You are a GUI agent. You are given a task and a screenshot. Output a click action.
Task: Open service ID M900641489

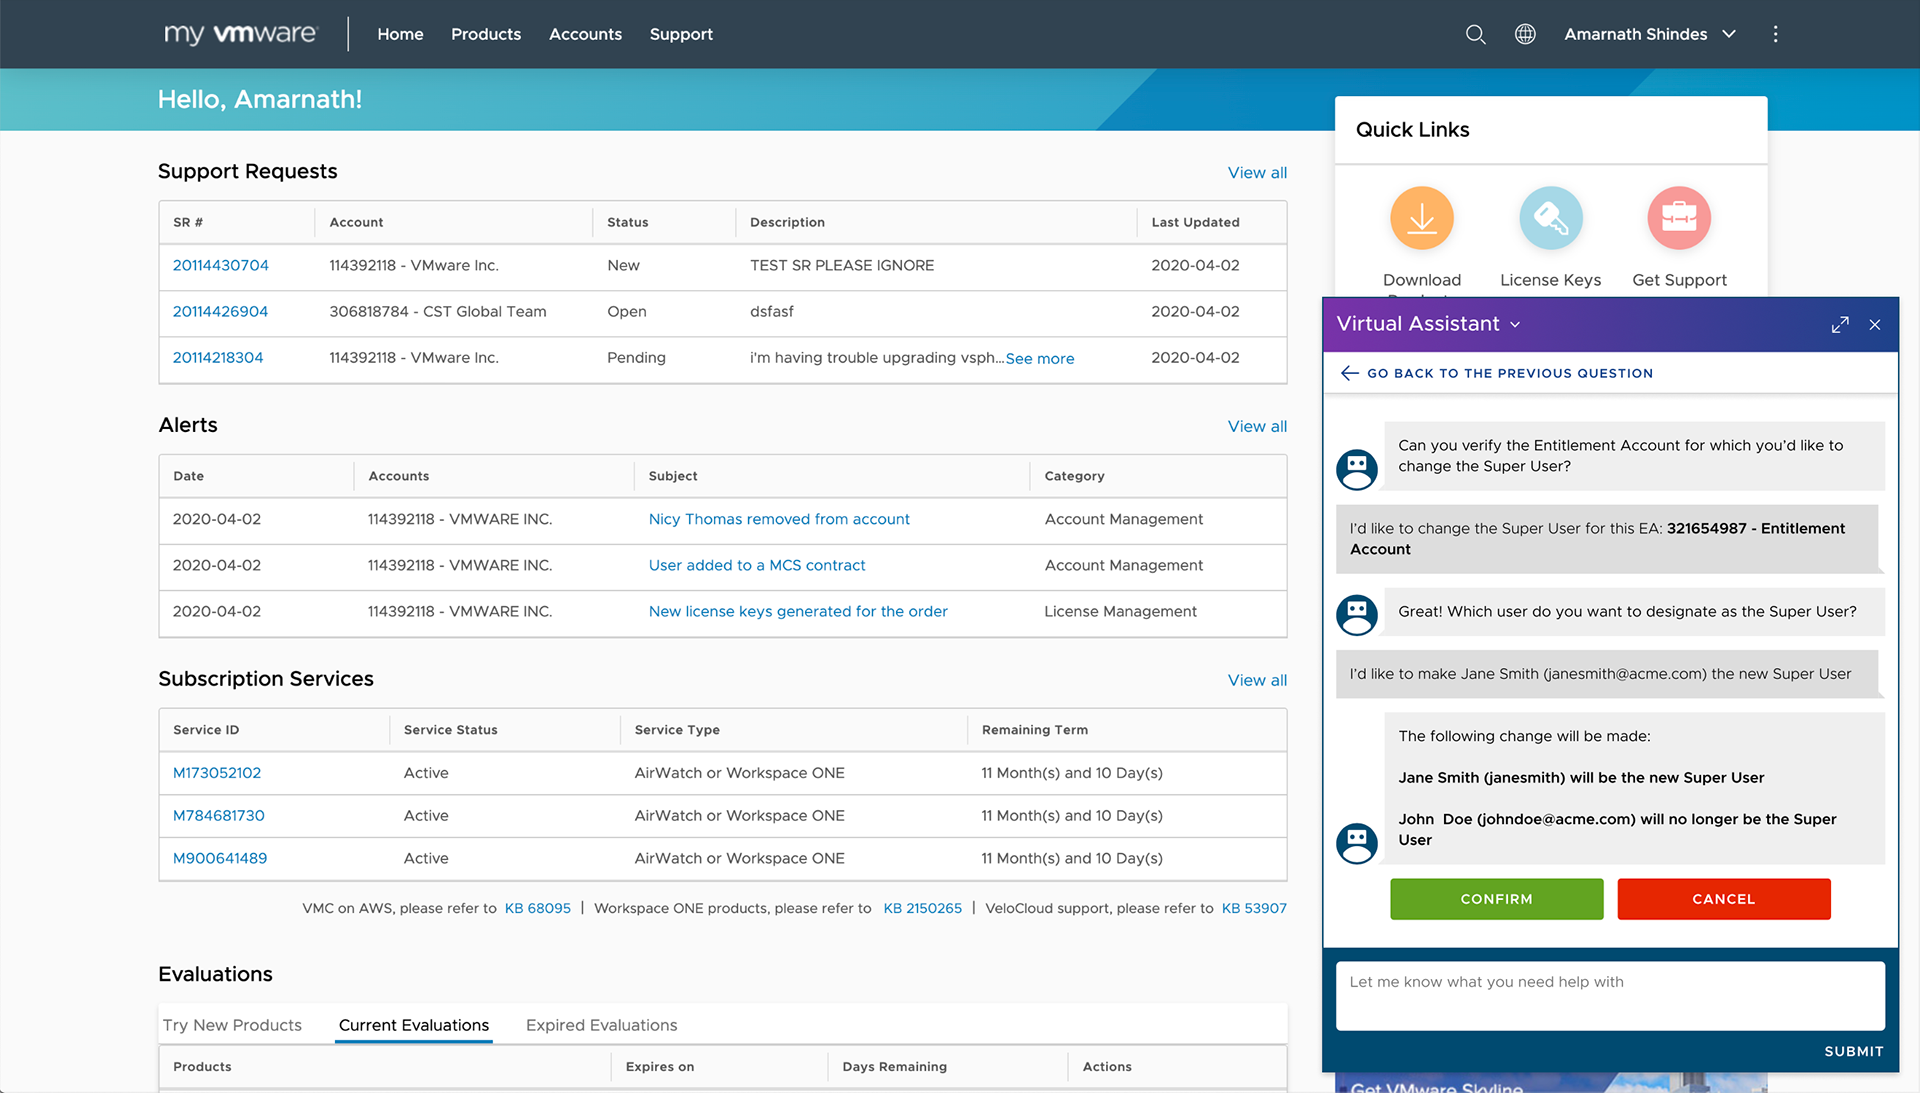pos(220,858)
